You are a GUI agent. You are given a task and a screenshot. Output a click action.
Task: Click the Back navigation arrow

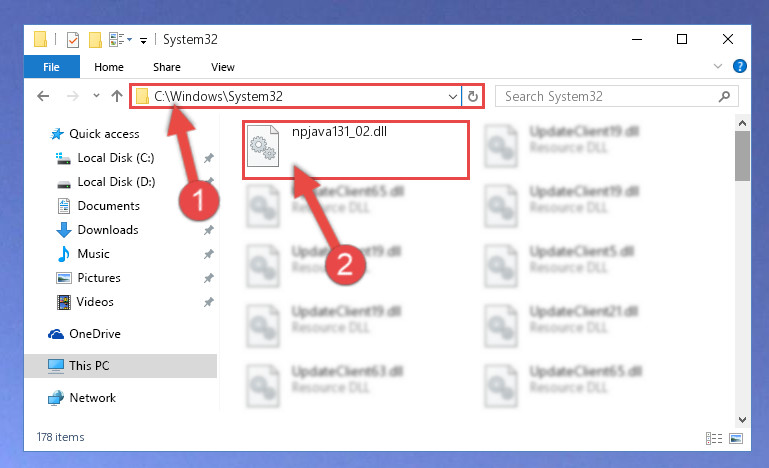point(43,96)
